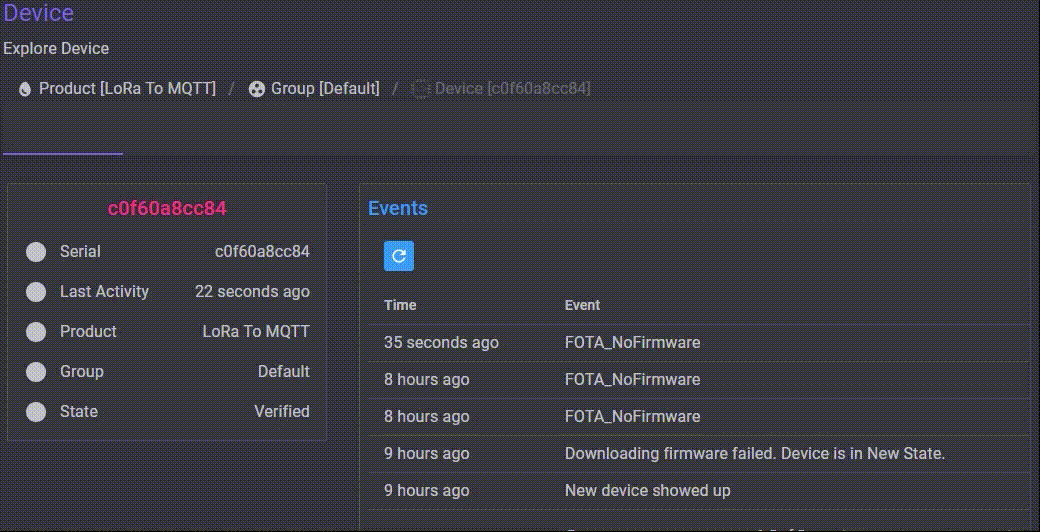
Task: Click the circle icon beside Group row
Action: (36, 372)
